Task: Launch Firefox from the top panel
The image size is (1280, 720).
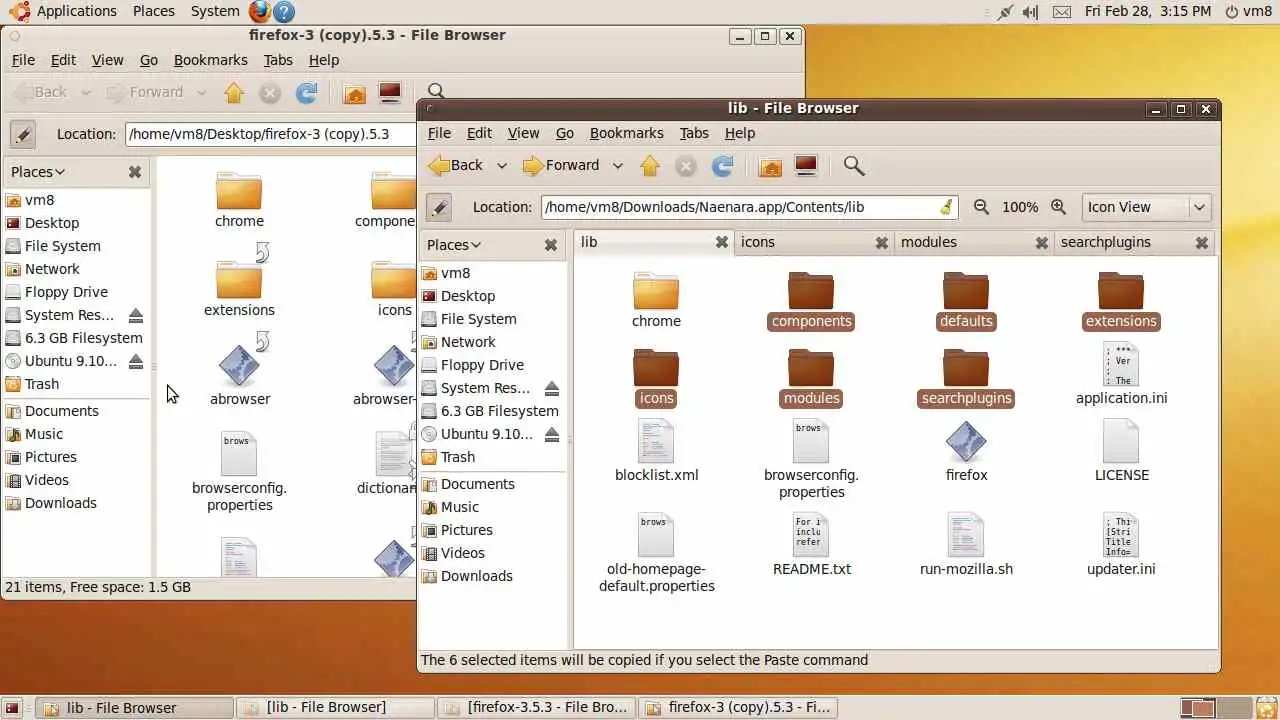Action: click(260, 11)
